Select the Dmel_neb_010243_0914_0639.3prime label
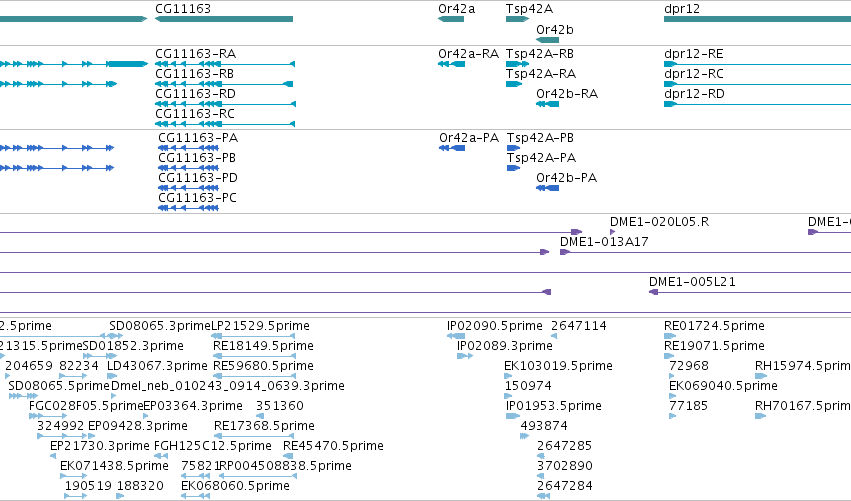This screenshot has width=851, height=501. click(227, 386)
